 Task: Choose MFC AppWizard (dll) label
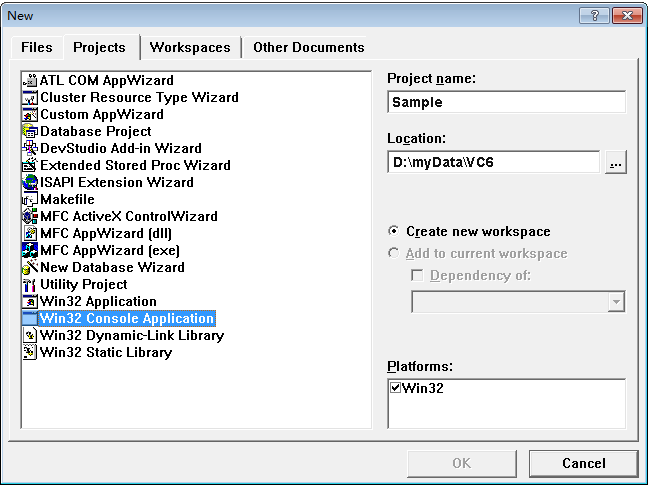106,233
